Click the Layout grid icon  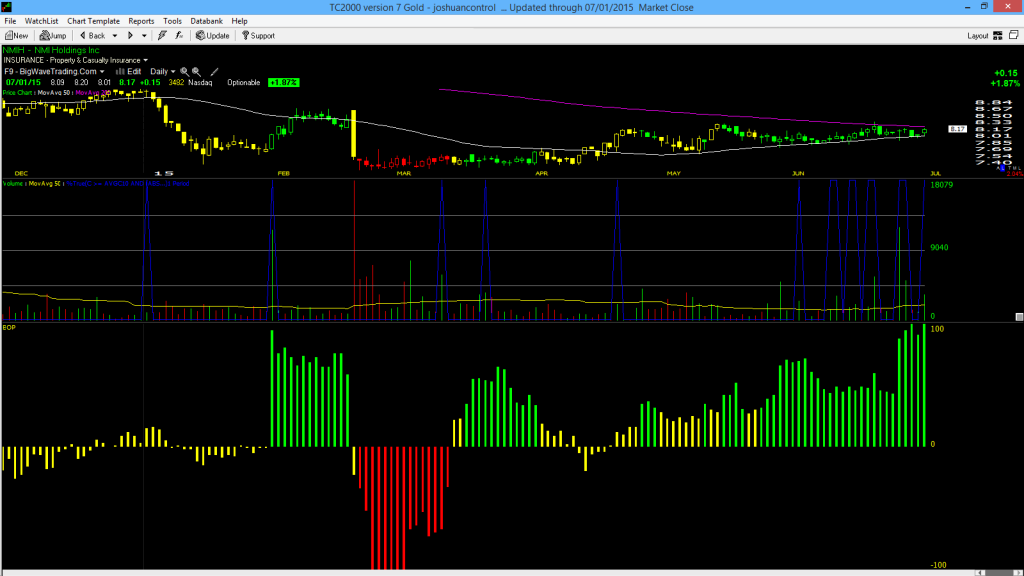pos(998,35)
